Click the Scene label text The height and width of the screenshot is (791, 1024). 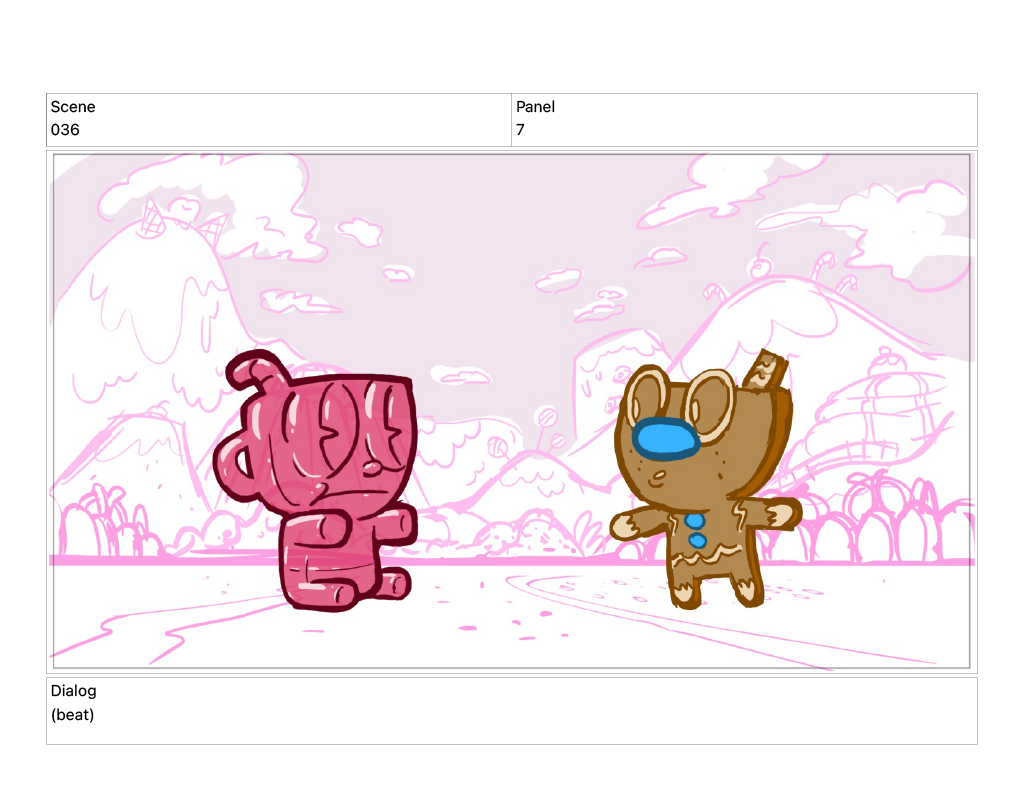click(x=73, y=107)
